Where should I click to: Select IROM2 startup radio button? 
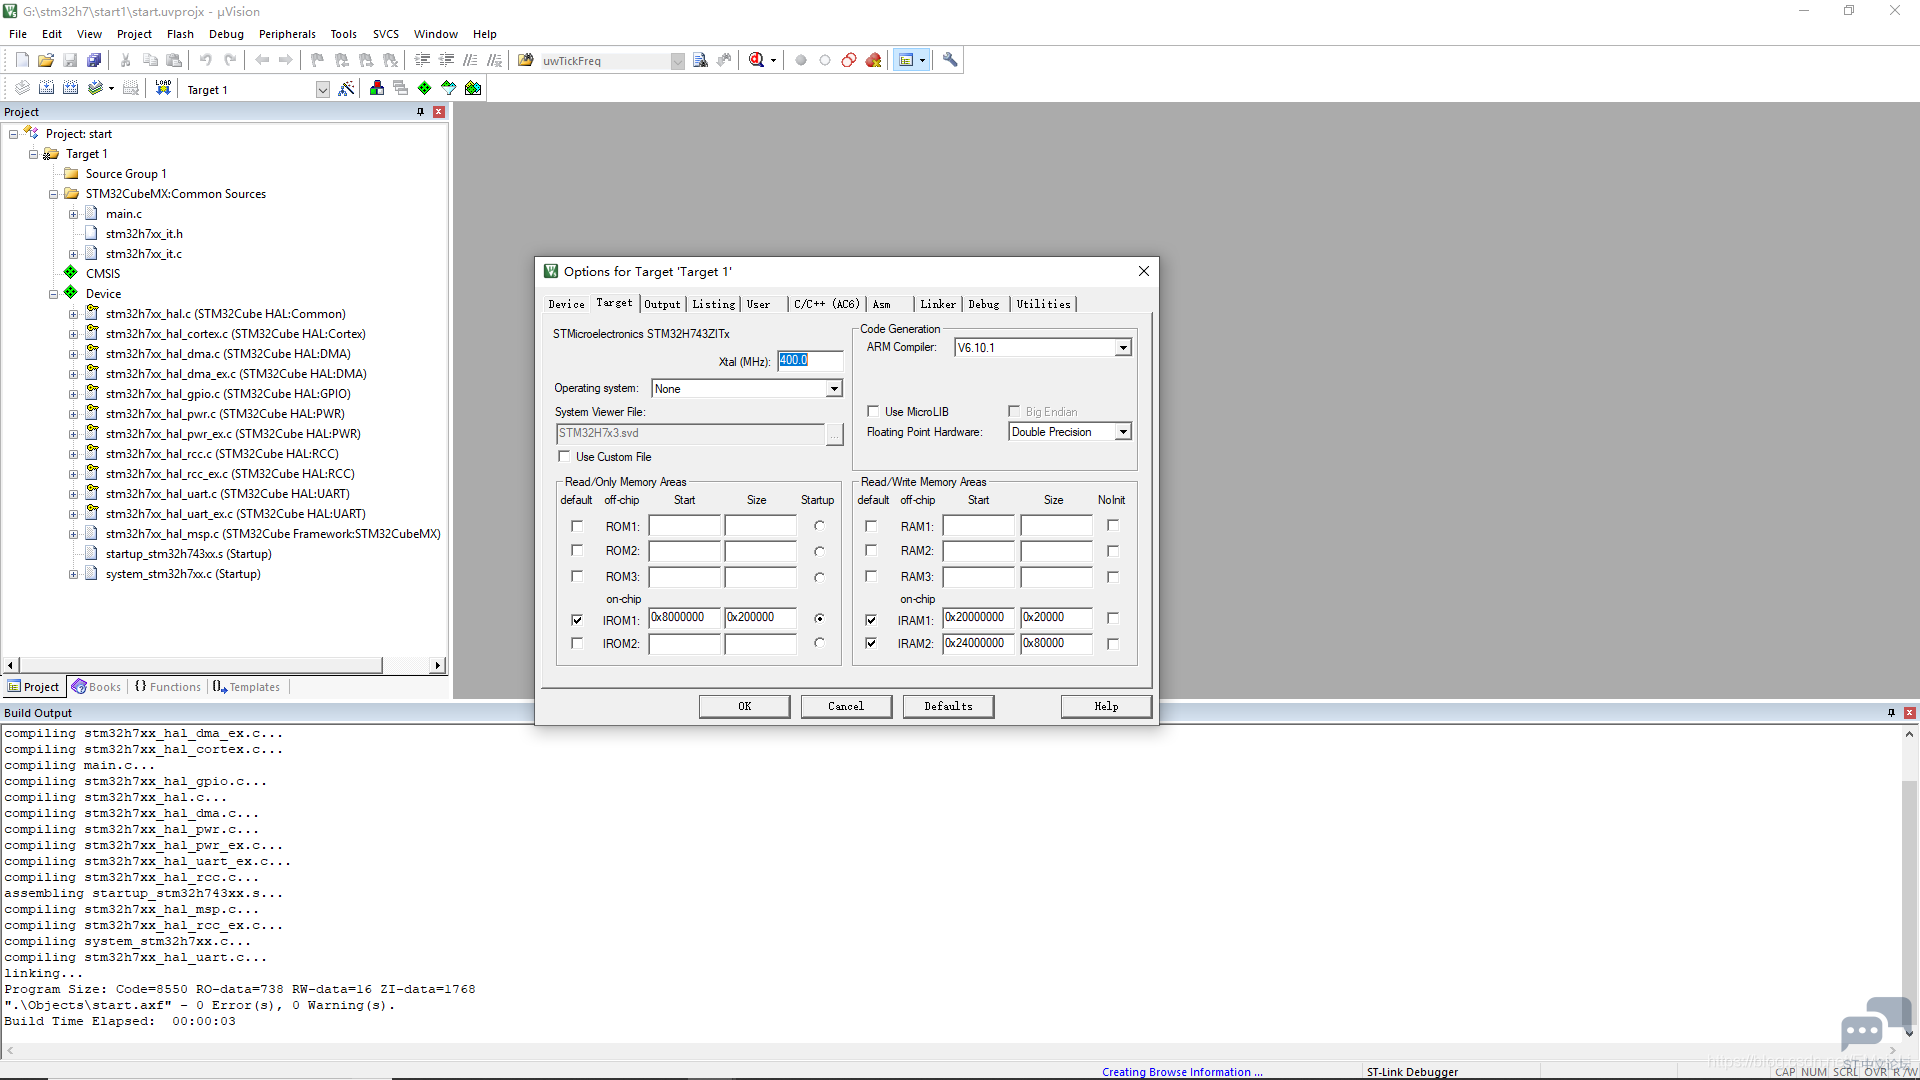point(819,643)
